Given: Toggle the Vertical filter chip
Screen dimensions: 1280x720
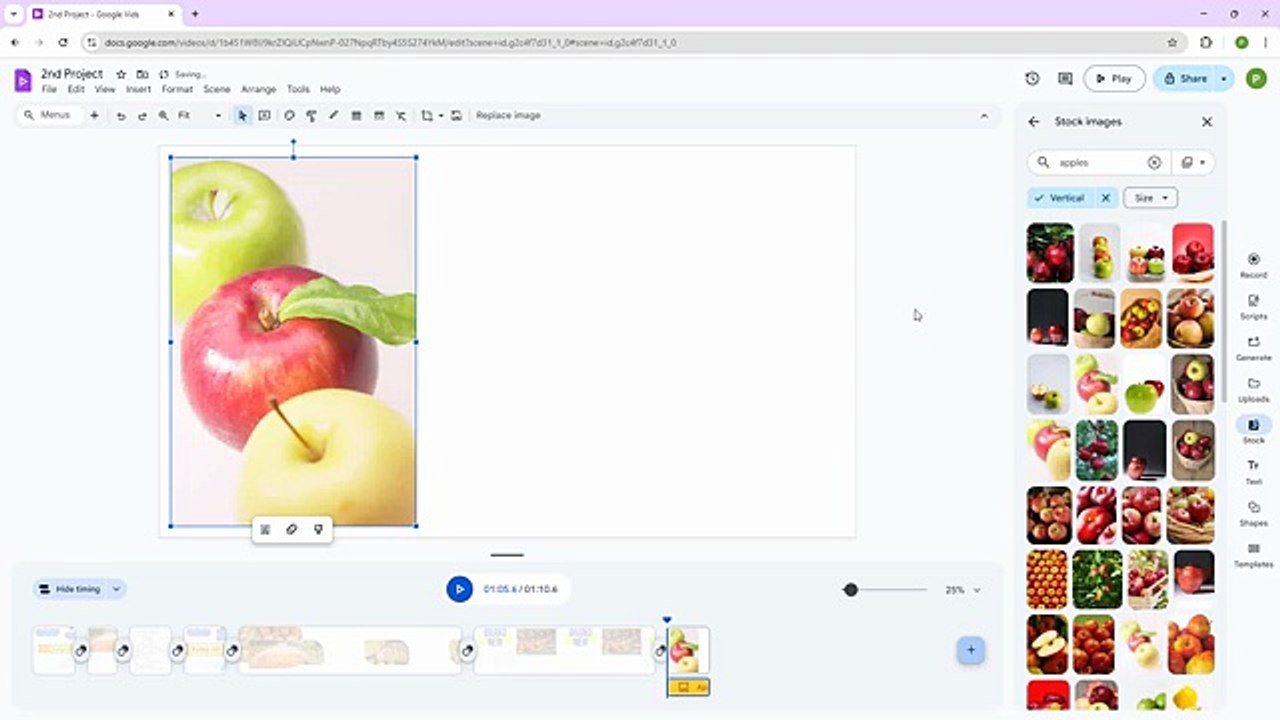Looking at the screenshot, I should click(1062, 198).
